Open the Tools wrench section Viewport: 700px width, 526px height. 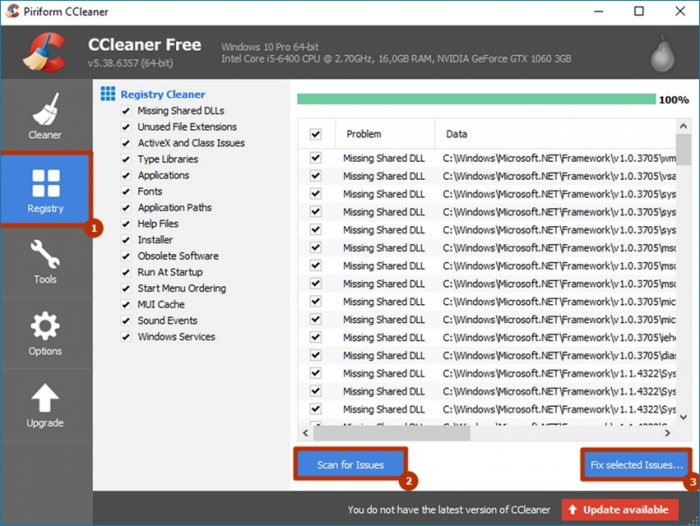pyautogui.click(x=45, y=261)
